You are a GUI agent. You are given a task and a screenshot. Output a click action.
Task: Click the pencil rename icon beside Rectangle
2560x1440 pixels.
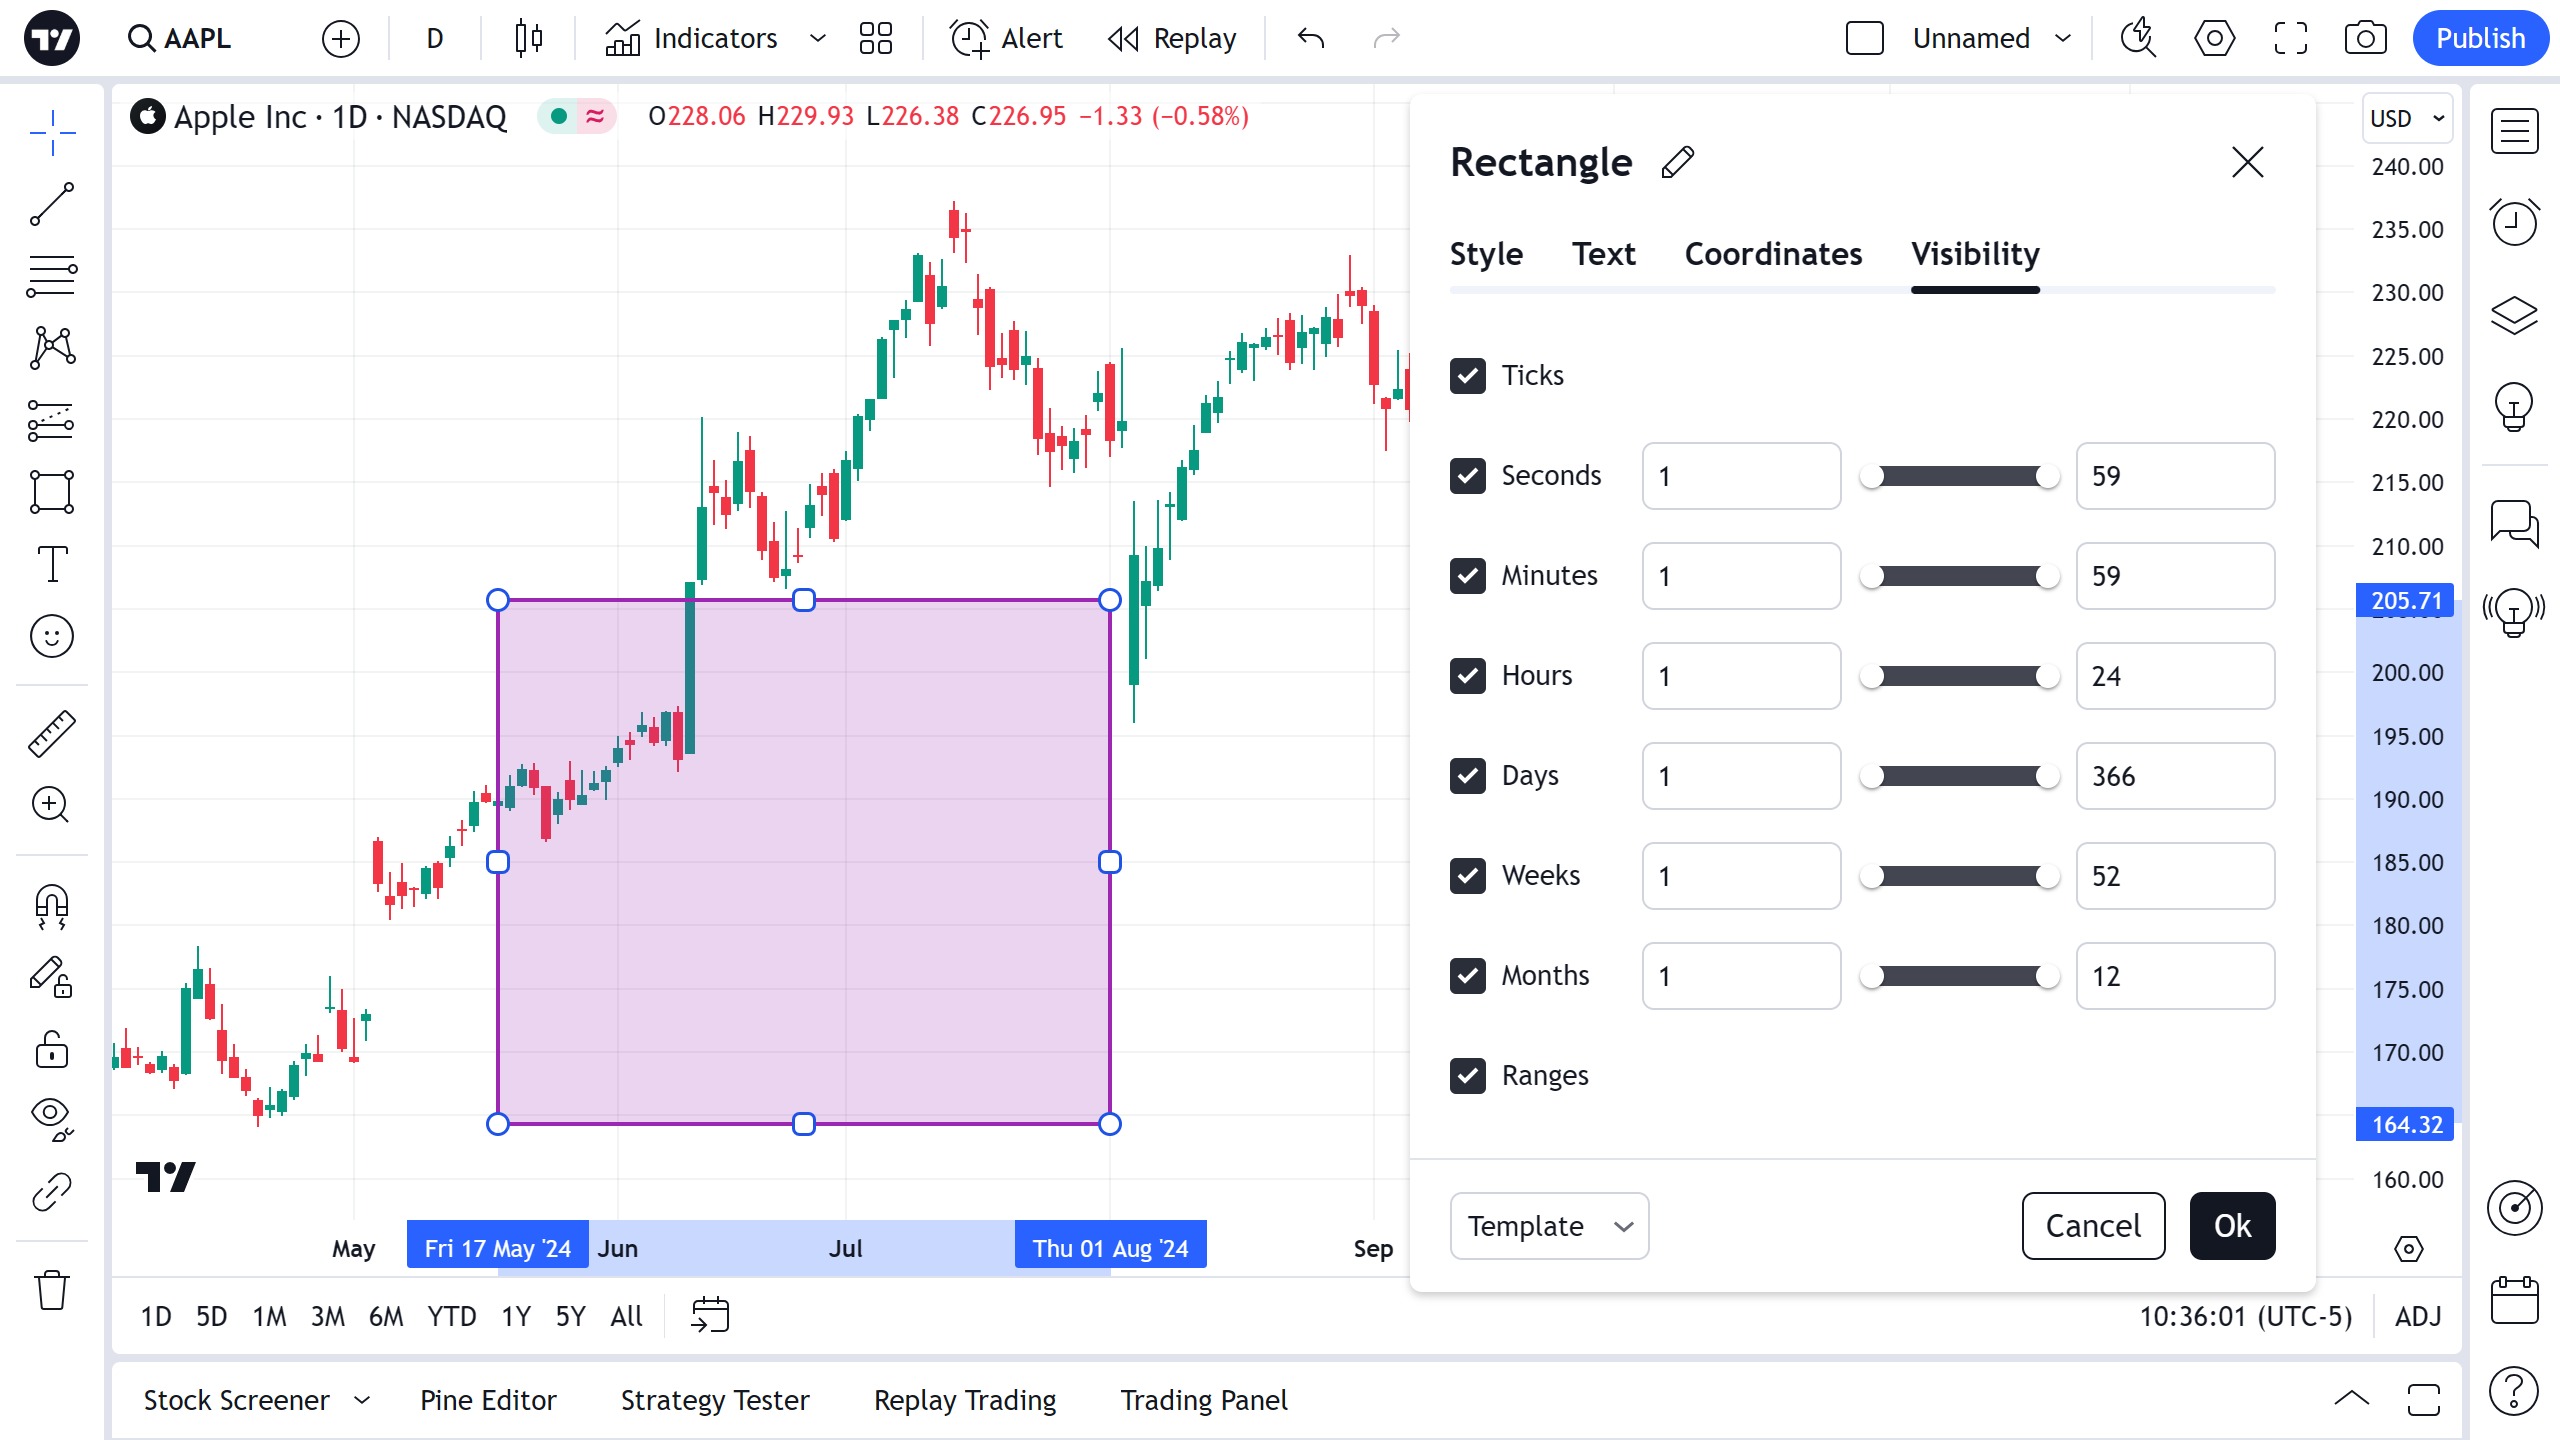(1677, 162)
